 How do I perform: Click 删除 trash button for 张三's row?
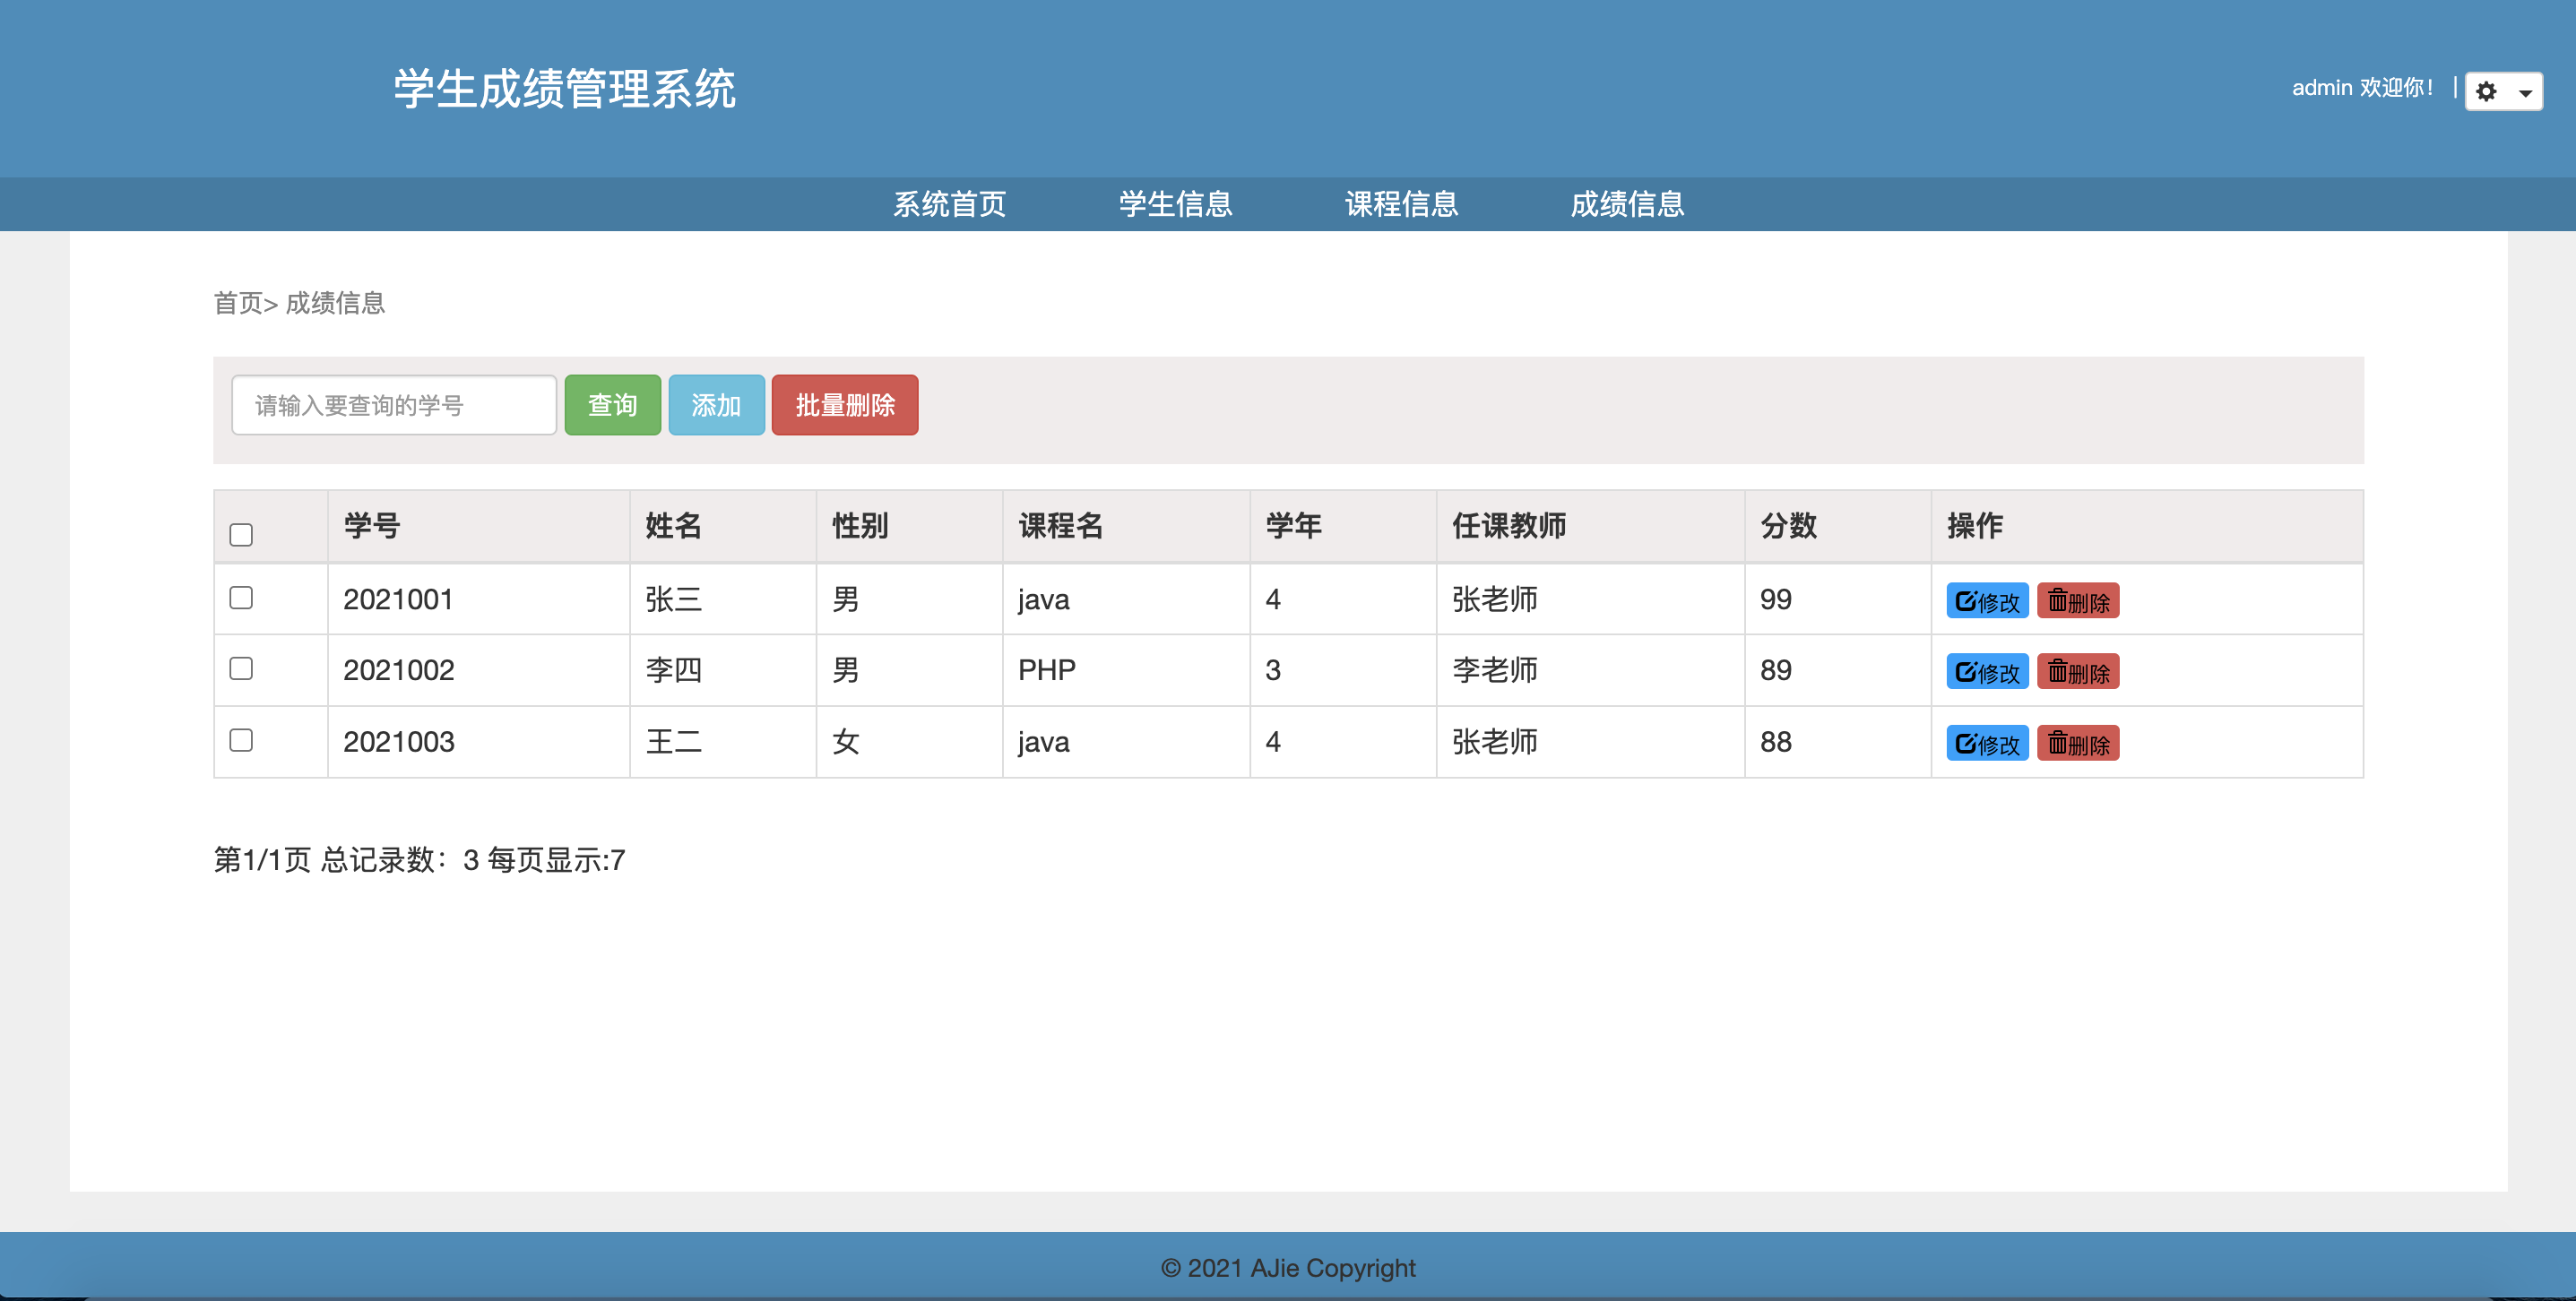coord(2078,601)
